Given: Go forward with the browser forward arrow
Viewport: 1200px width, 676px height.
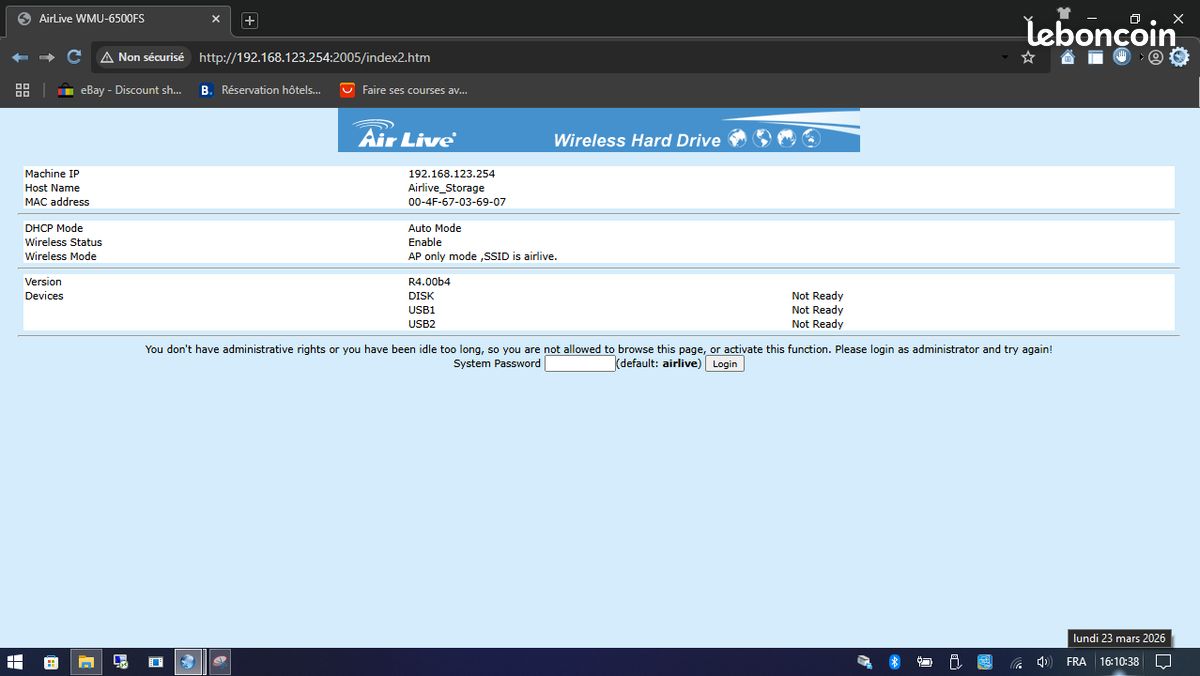Looking at the screenshot, I should tap(46, 58).
